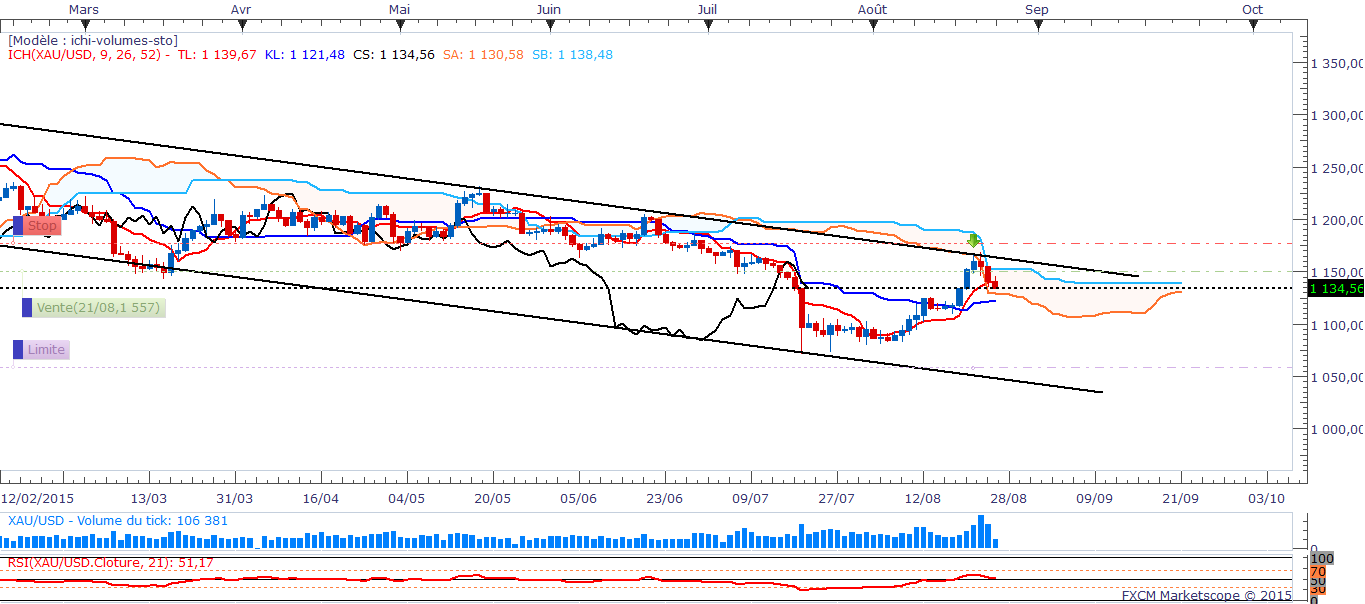
Task: Select the lower black channel trend line
Action: point(551,318)
